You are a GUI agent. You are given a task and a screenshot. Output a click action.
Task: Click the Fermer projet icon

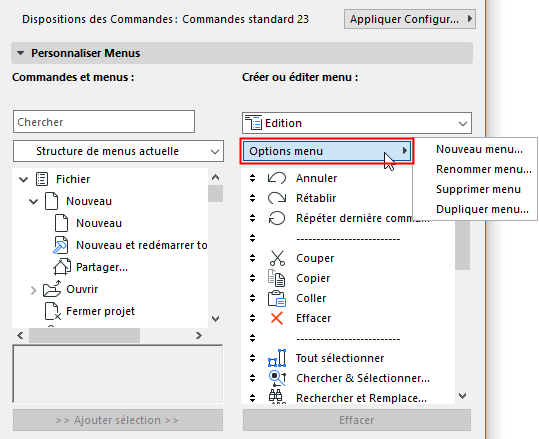coord(53,311)
